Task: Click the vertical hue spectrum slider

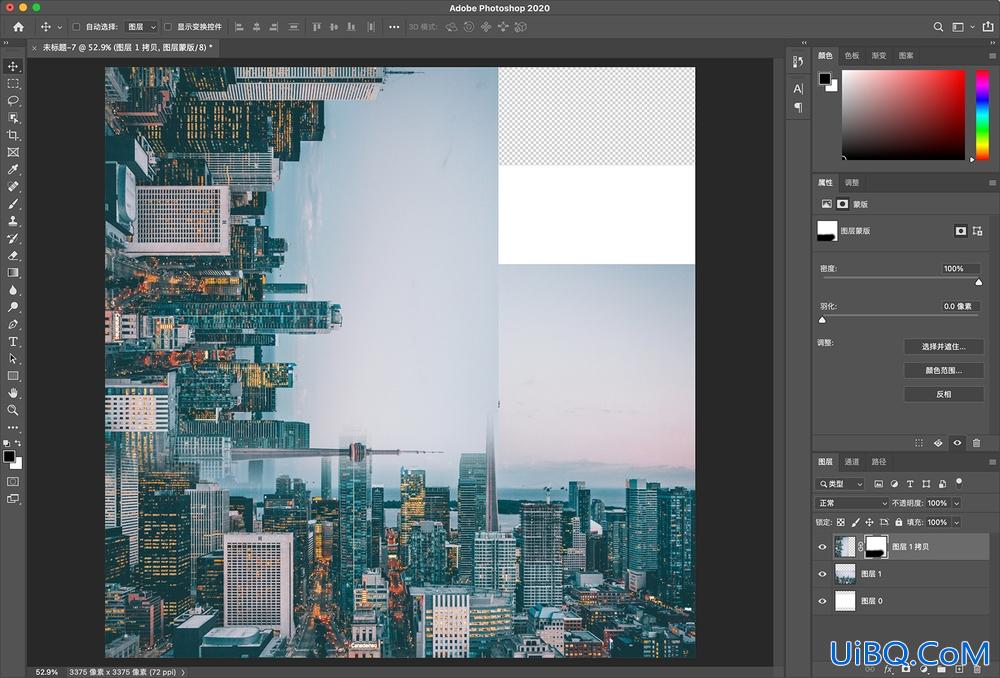Action: click(983, 115)
